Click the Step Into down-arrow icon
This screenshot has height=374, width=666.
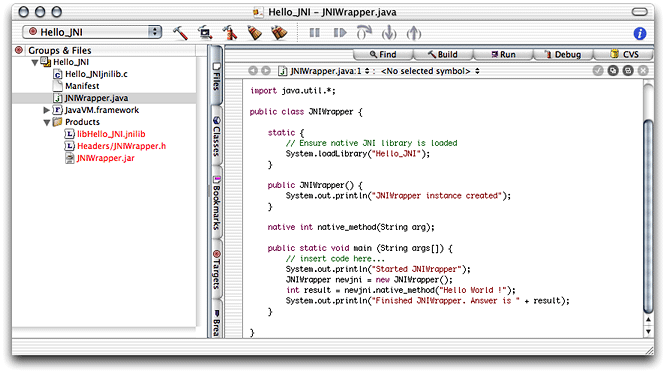tap(389, 33)
